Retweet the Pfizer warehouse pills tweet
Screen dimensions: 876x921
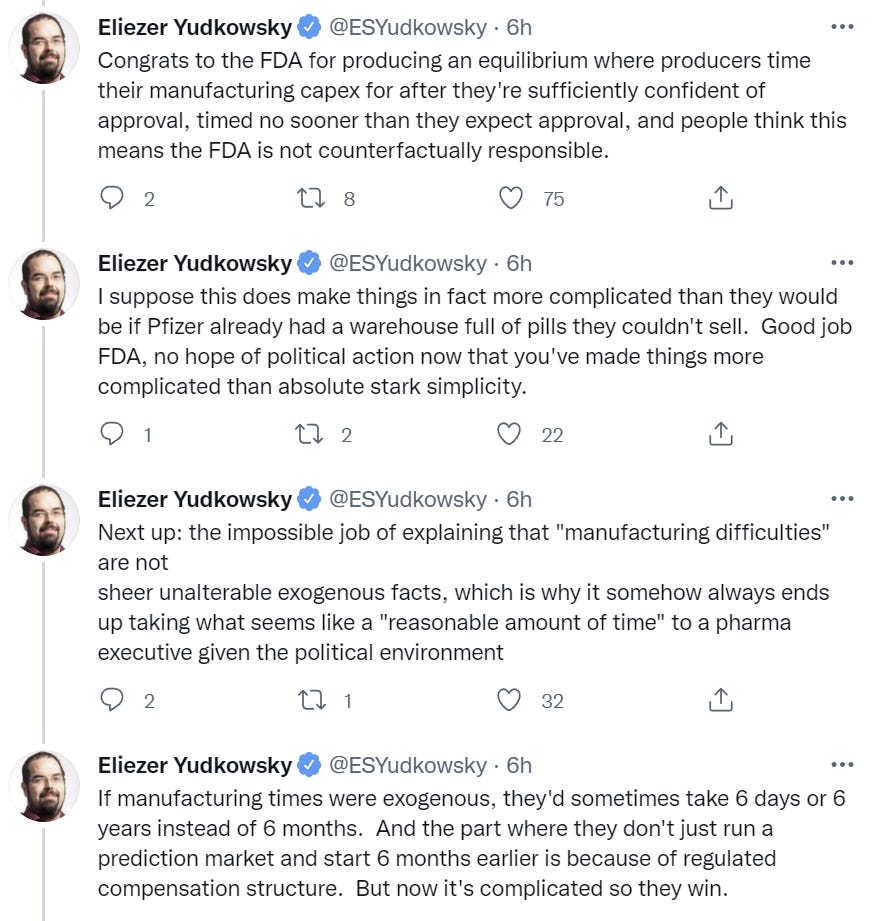tap(311, 434)
